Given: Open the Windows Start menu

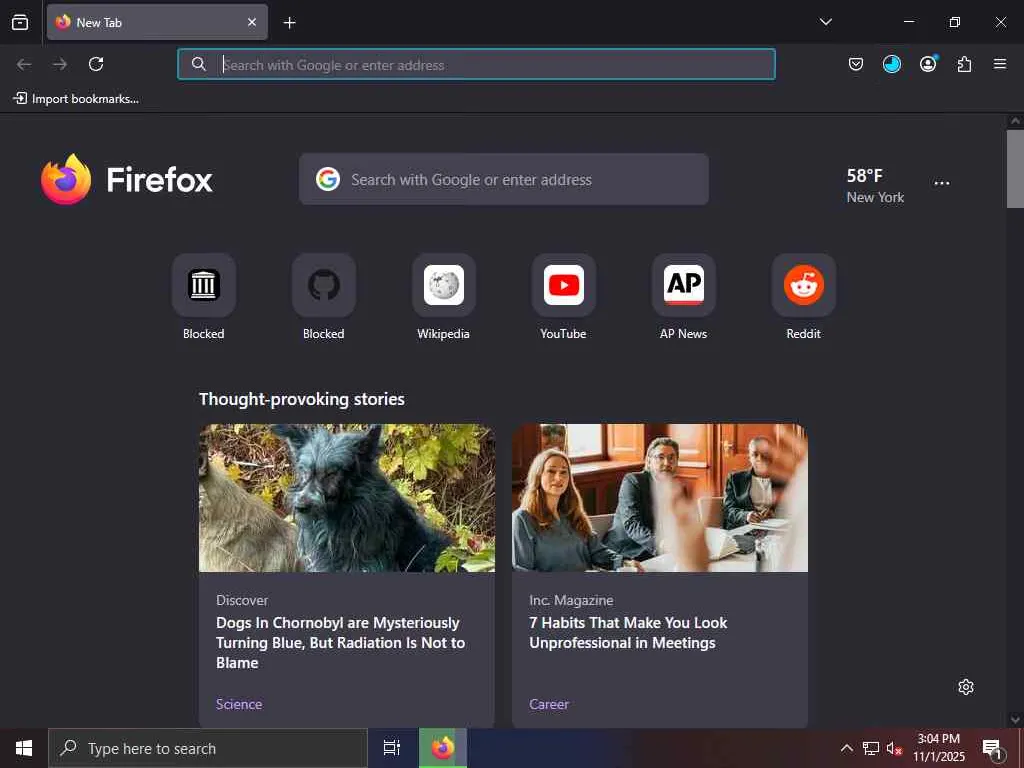Looking at the screenshot, I should 24,748.
